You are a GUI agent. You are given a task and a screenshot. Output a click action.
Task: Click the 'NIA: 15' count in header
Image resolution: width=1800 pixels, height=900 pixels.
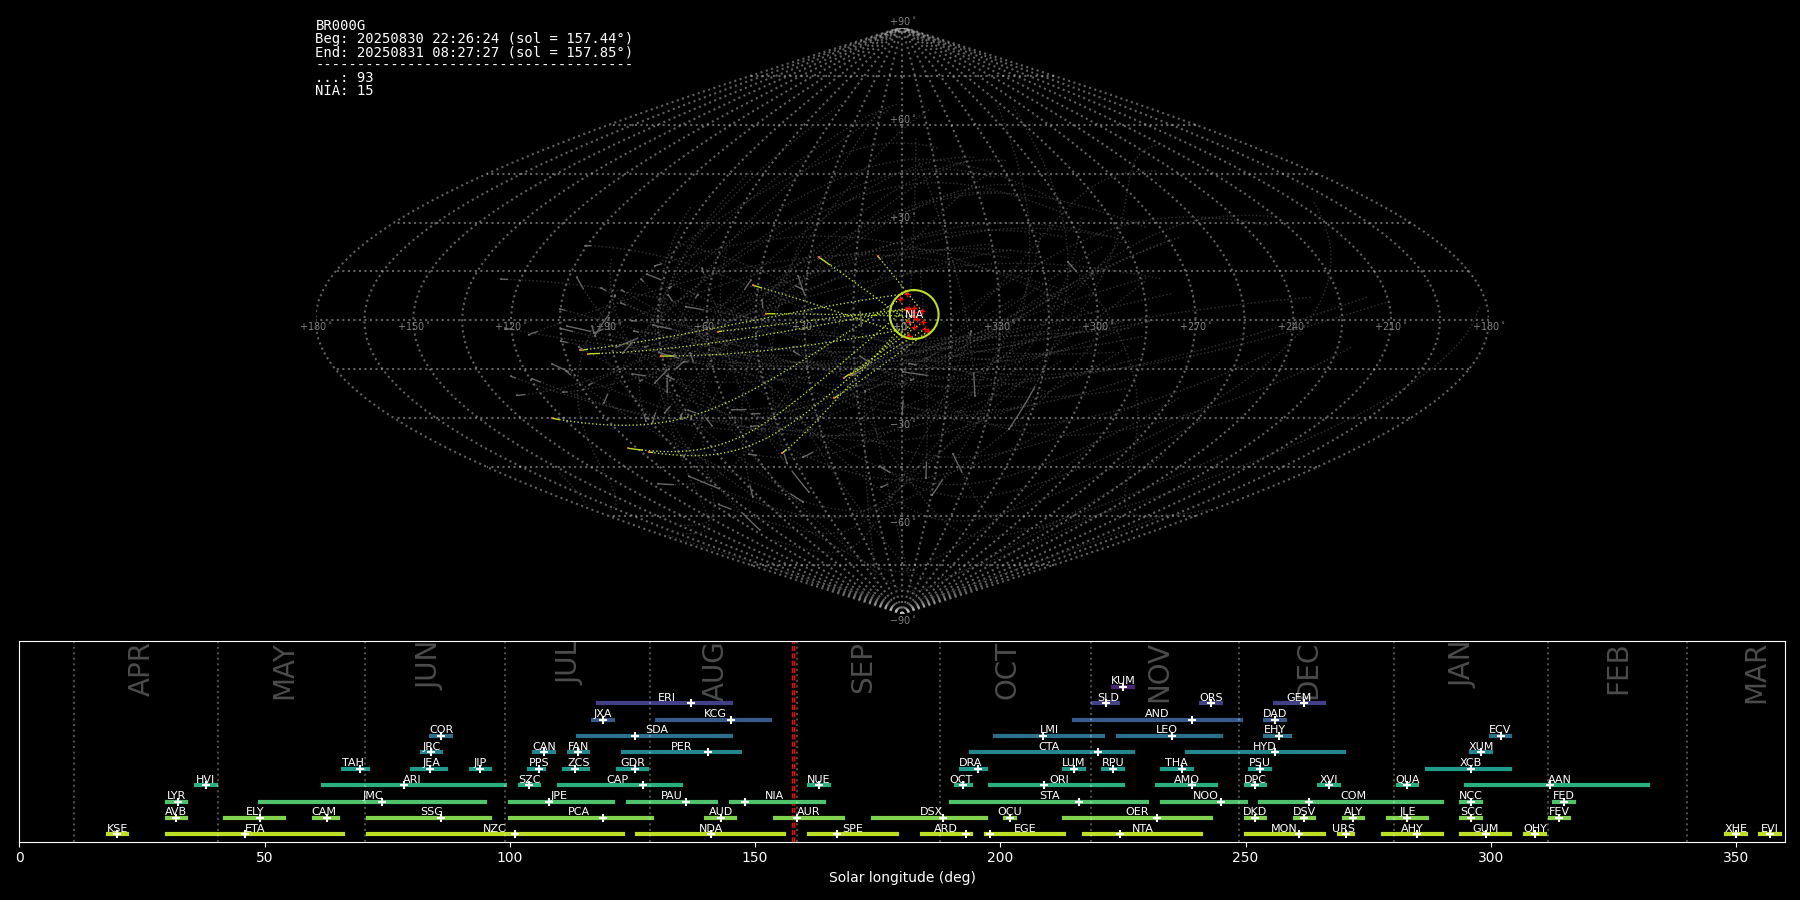pos(344,91)
